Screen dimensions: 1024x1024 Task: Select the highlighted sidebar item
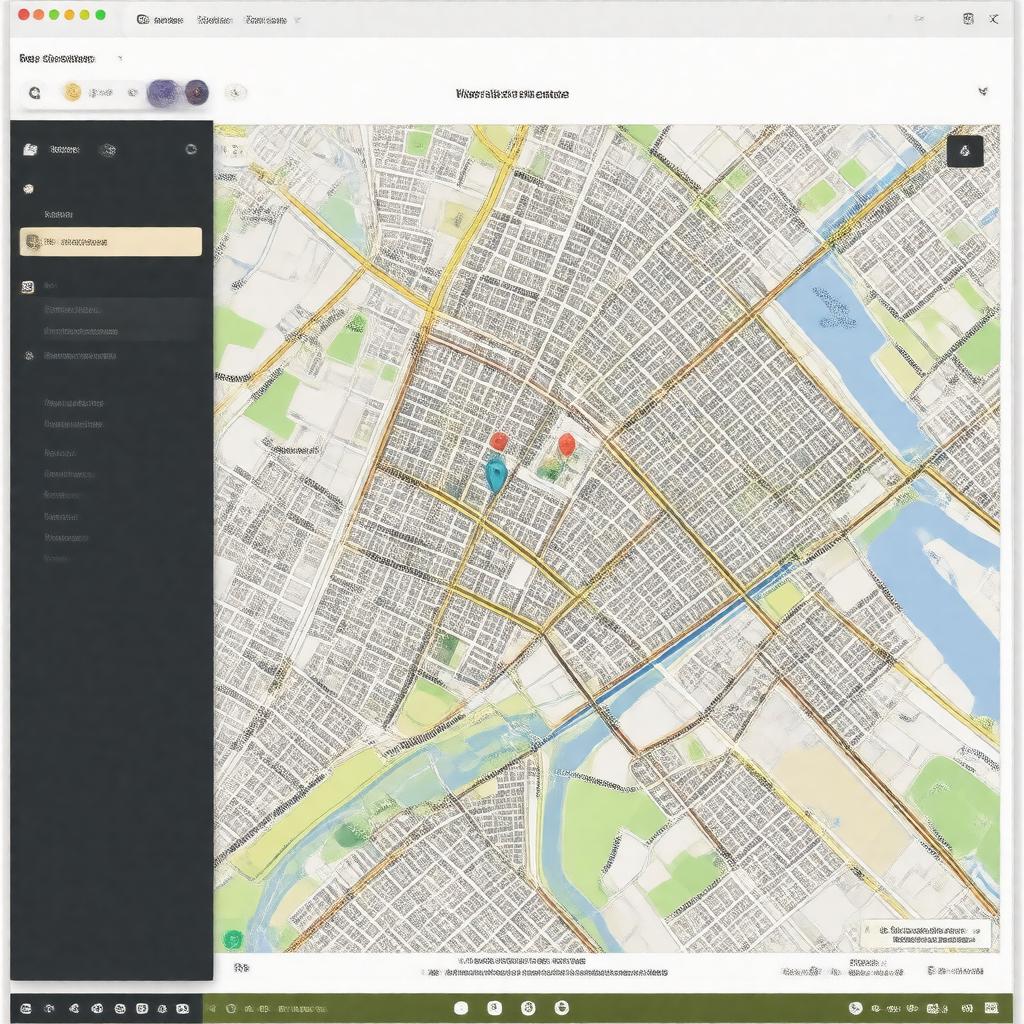pos(111,242)
